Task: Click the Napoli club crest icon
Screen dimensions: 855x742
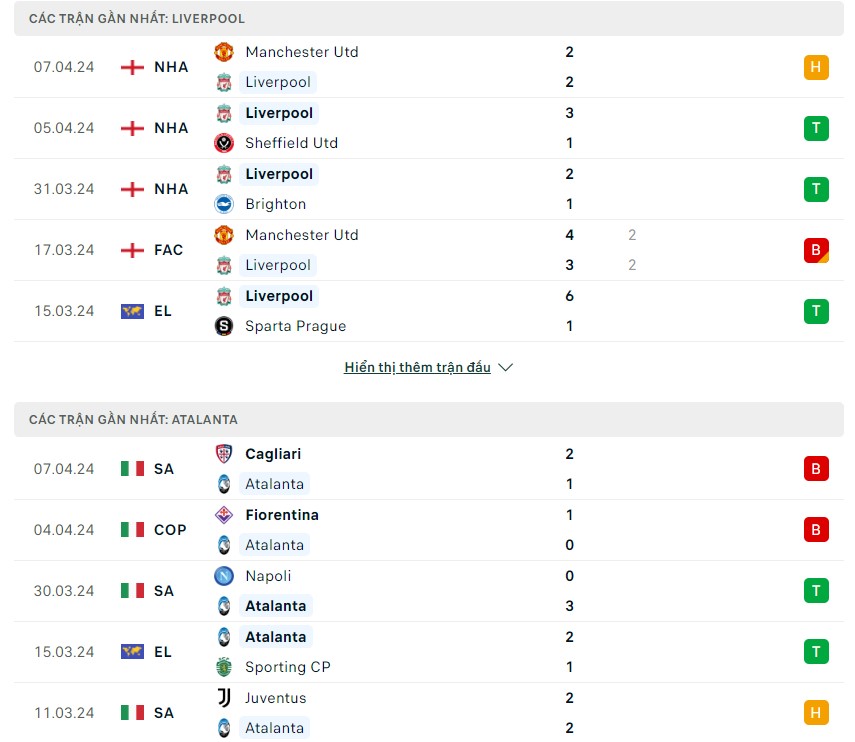Action: (x=224, y=576)
